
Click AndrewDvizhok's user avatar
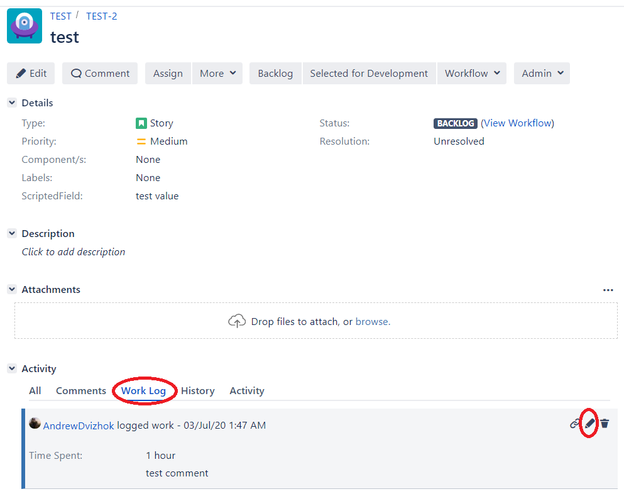coord(35,423)
